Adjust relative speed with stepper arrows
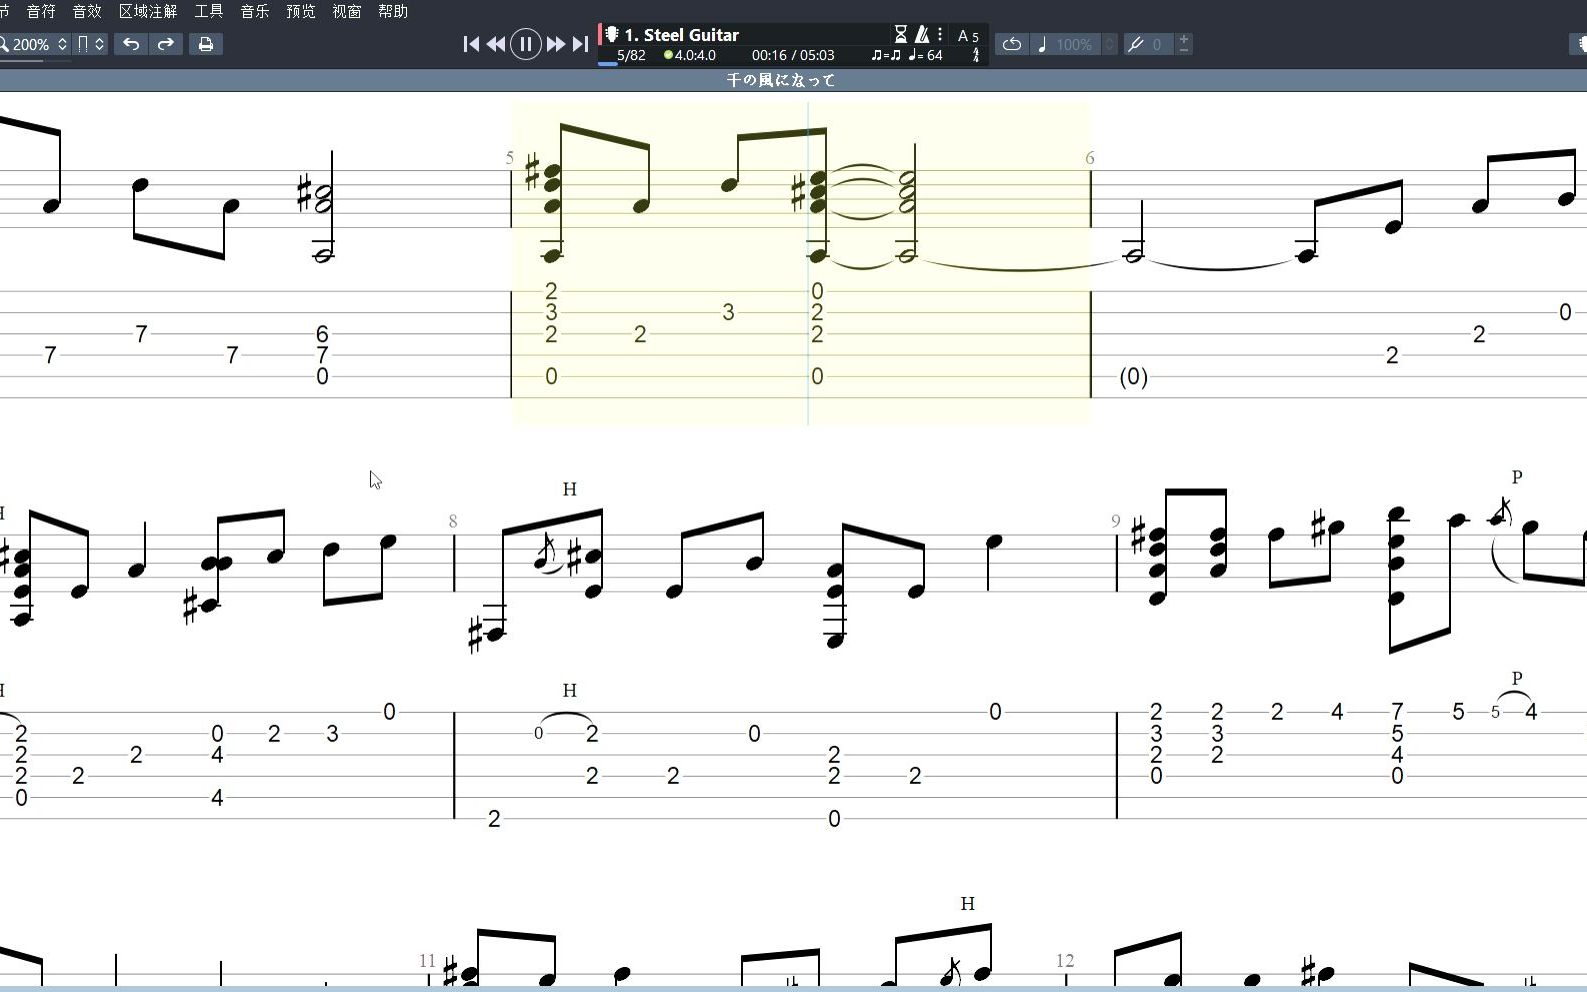This screenshot has height=992, width=1587. pyautogui.click(x=1109, y=44)
